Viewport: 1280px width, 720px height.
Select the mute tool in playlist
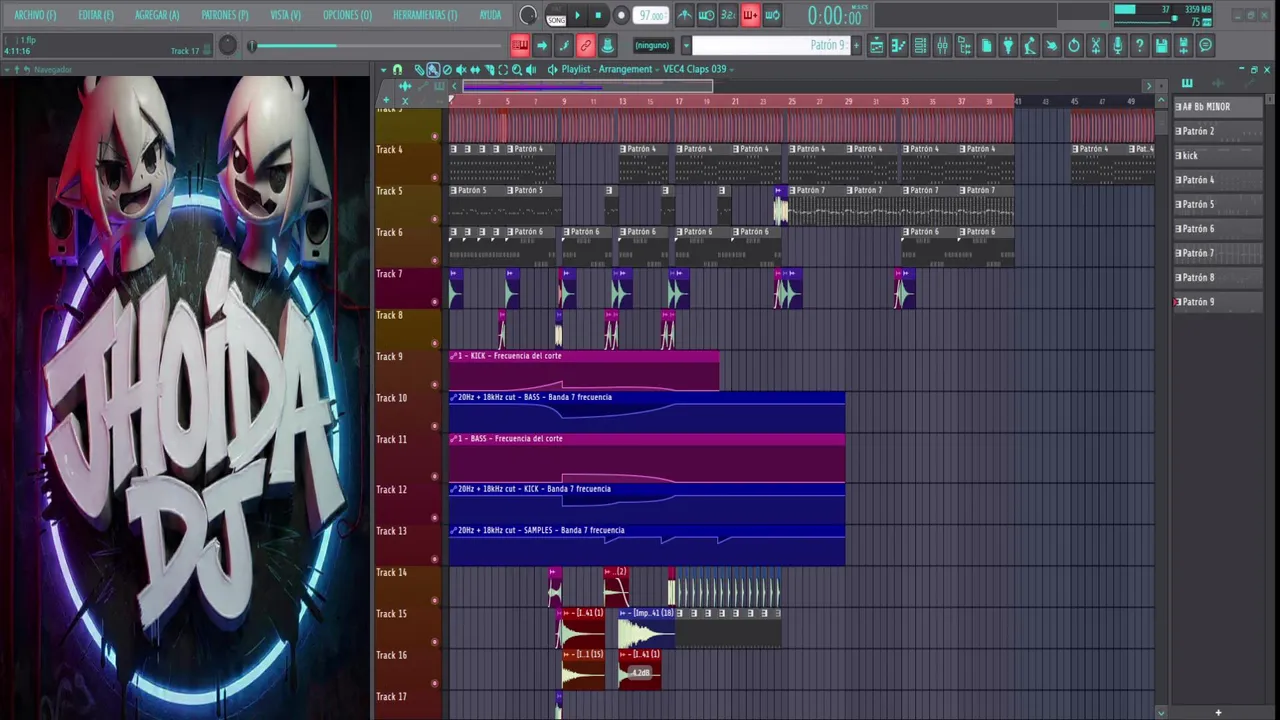[x=461, y=70]
